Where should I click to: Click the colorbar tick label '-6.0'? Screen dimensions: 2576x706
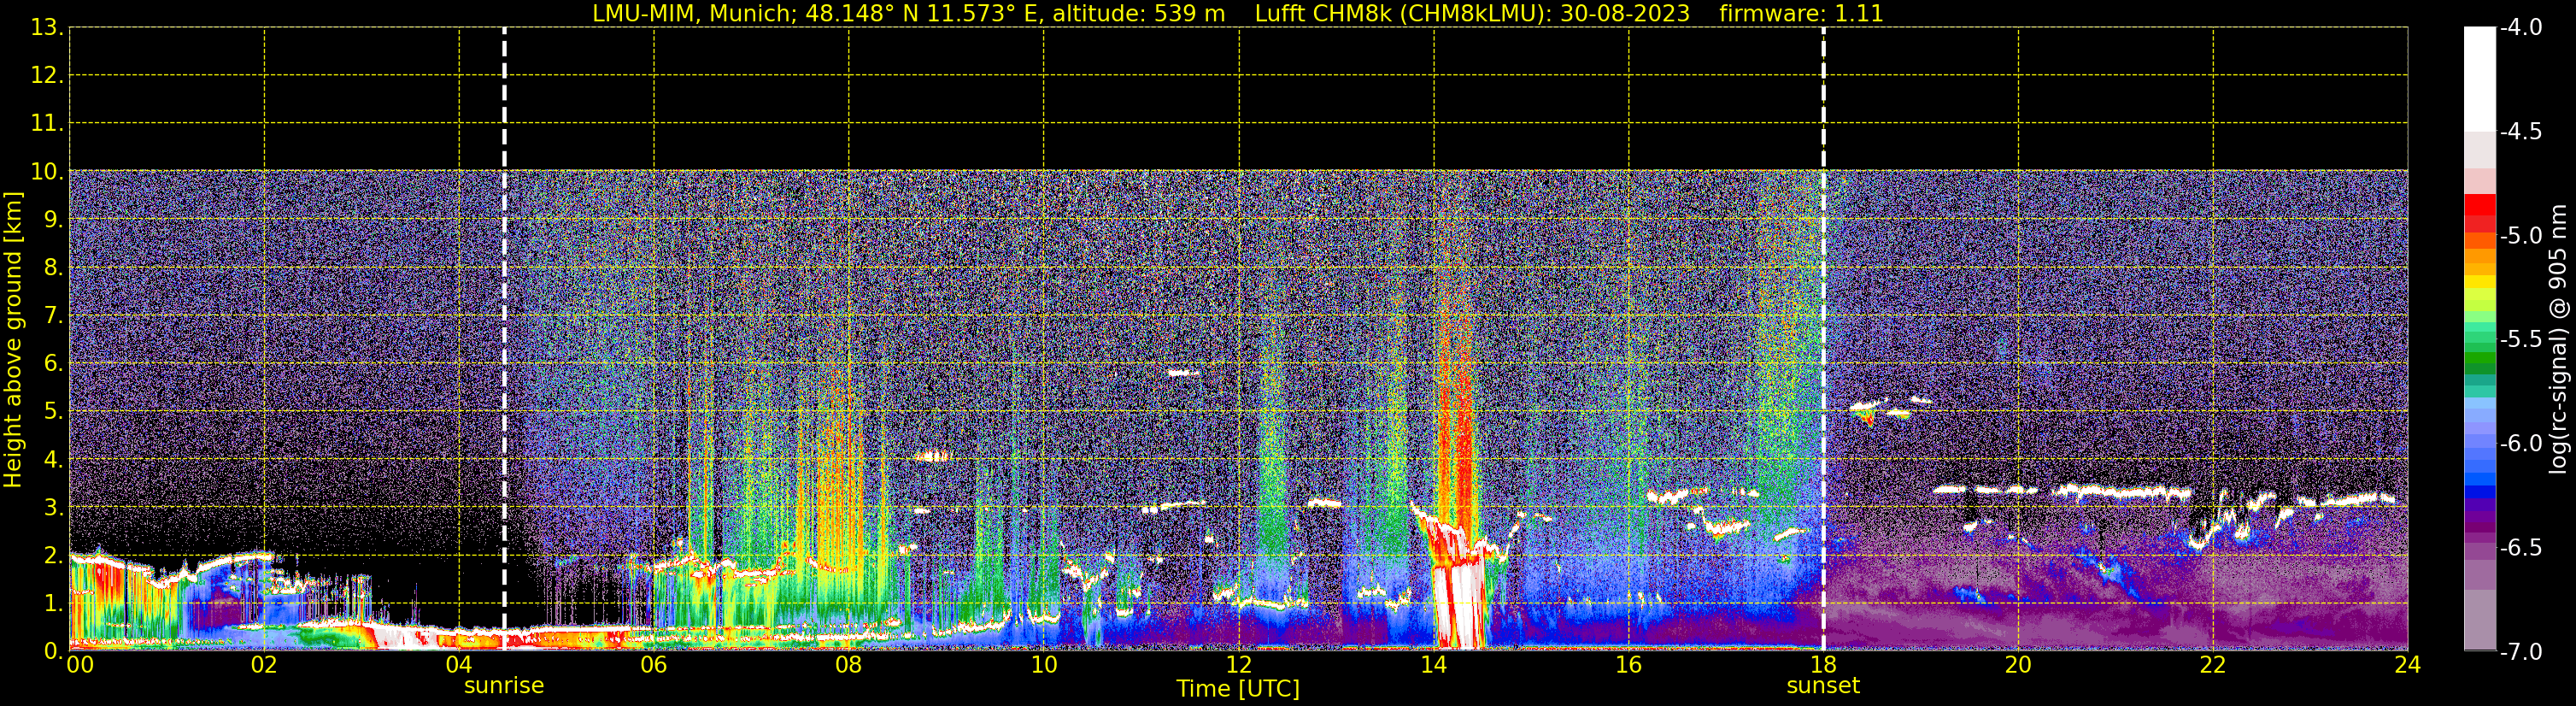click(x=2520, y=444)
